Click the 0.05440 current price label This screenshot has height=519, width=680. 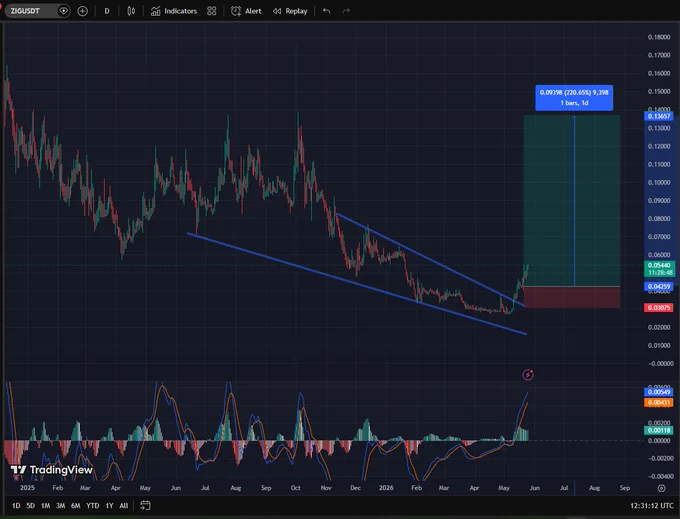click(659, 269)
